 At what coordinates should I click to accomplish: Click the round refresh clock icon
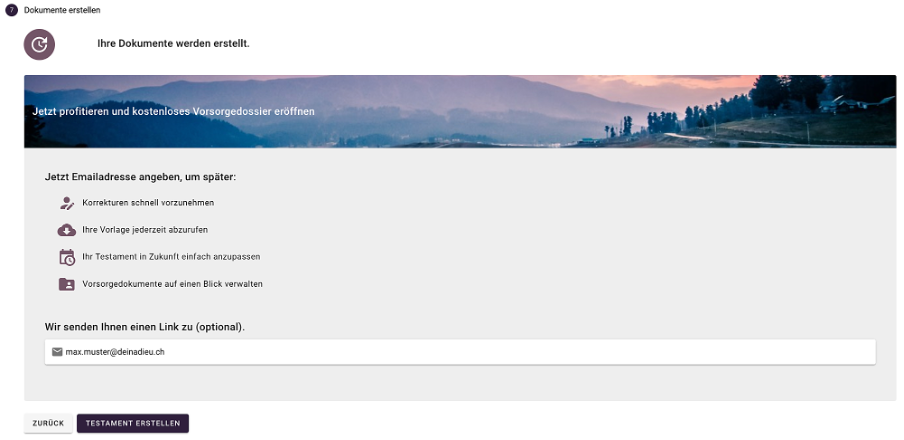(39, 44)
